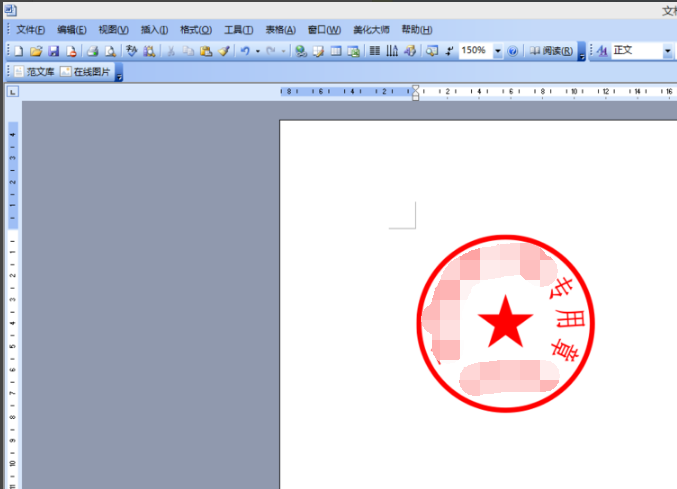
Task: Save the document with floppy icon
Action: [x=54, y=51]
